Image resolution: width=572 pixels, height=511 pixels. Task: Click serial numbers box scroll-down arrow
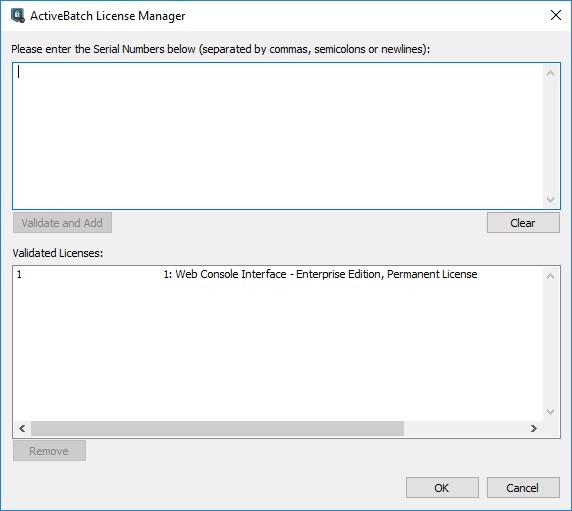click(550, 200)
